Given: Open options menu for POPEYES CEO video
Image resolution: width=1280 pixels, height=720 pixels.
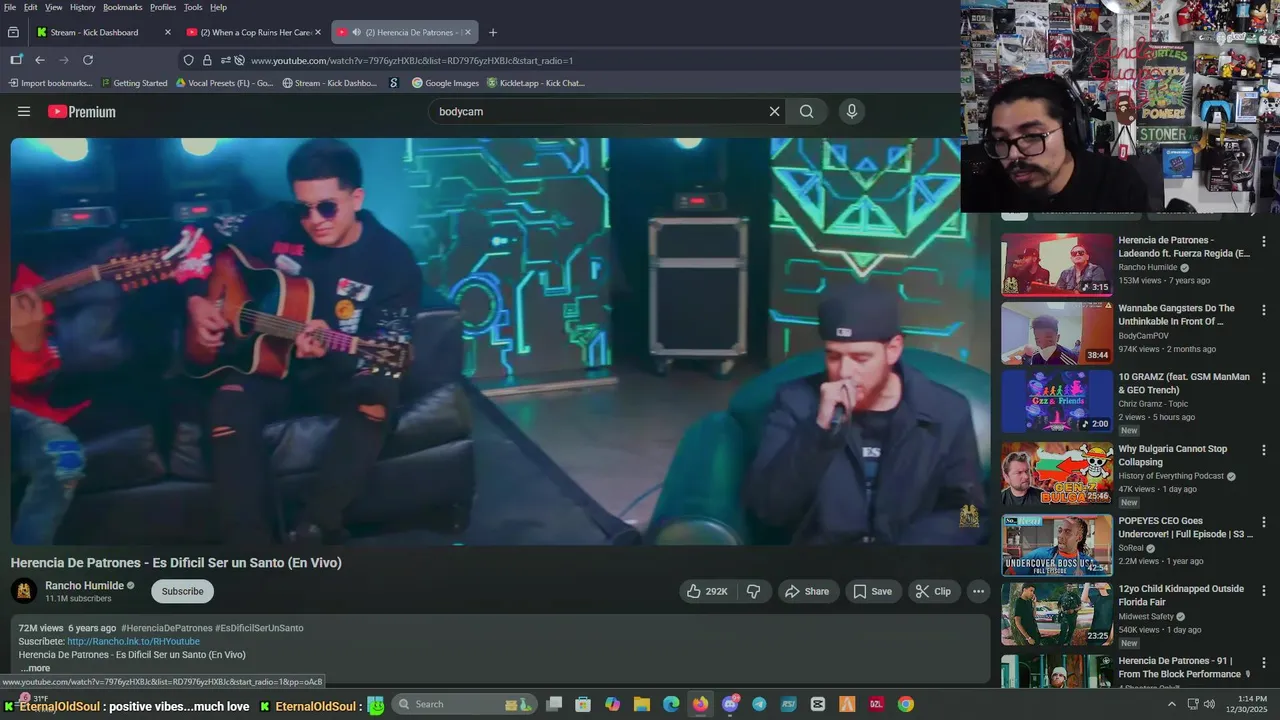Looking at the screenshot, I should point(1264,522).
